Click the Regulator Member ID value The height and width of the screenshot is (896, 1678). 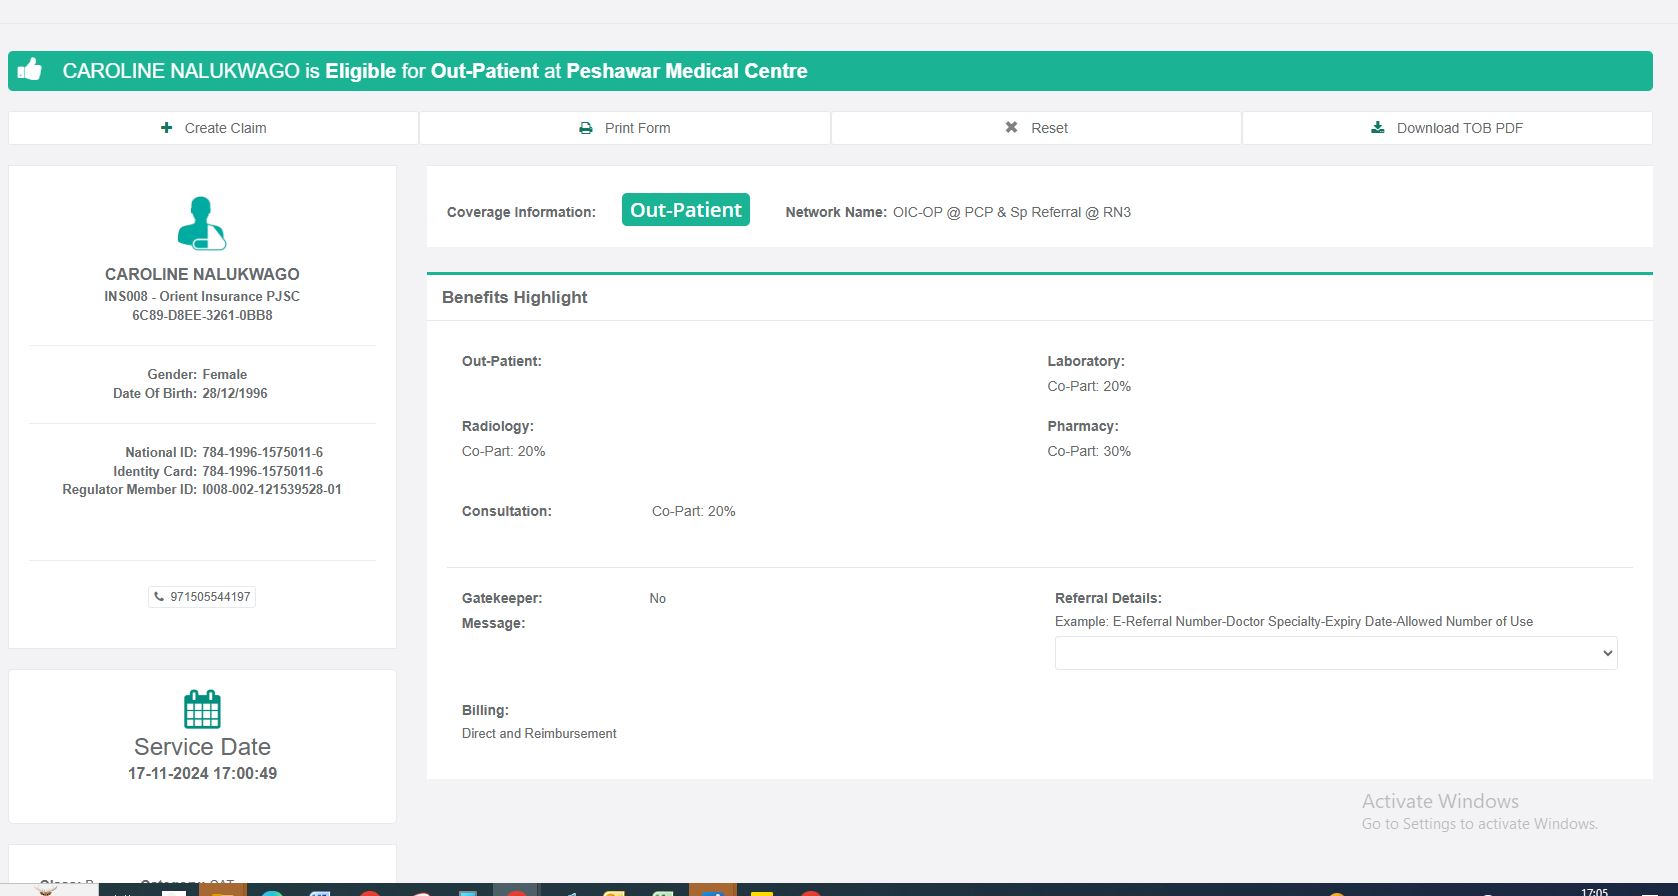[271, 490]
